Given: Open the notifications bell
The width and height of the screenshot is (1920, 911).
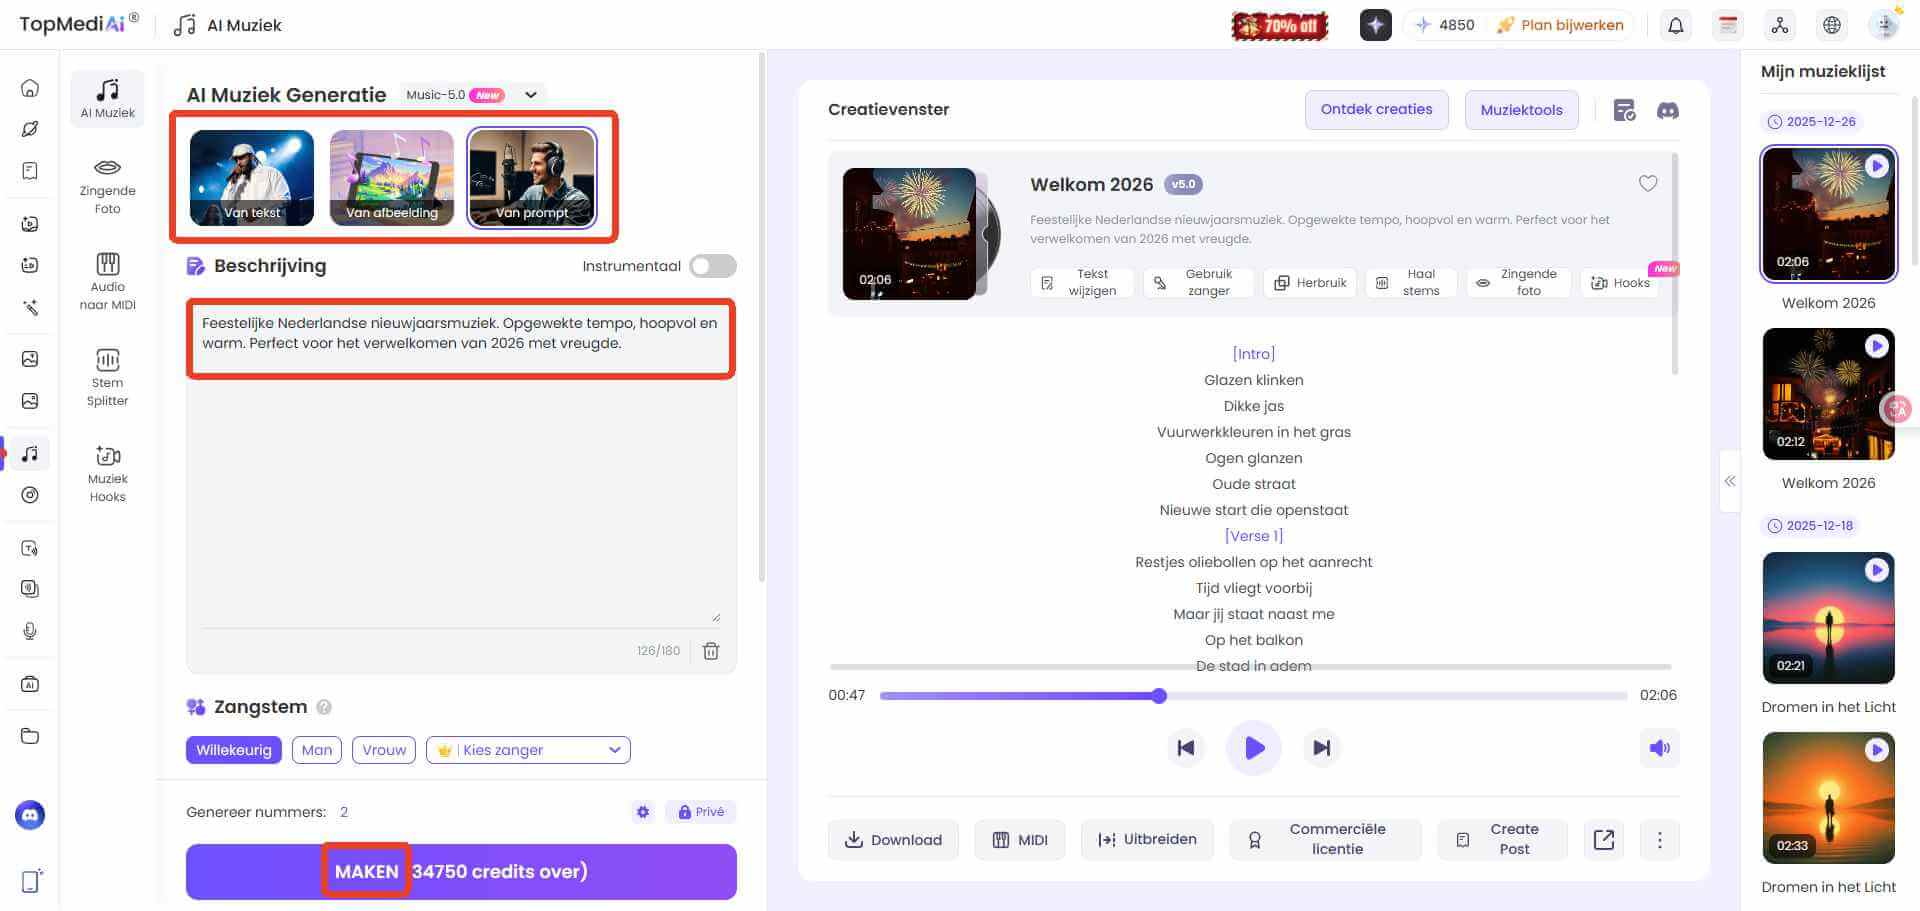Looking at the screenshot, I should tap(1675, 25).
